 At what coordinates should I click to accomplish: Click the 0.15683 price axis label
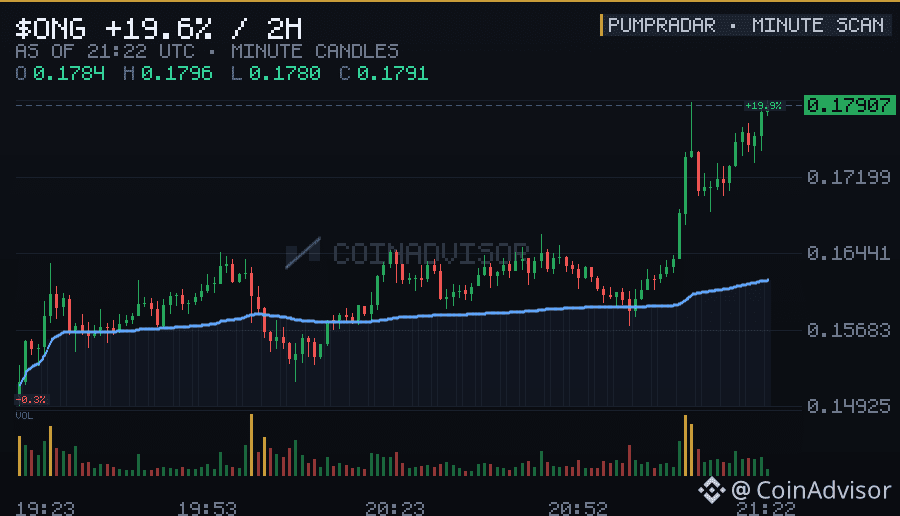[849, 330]
